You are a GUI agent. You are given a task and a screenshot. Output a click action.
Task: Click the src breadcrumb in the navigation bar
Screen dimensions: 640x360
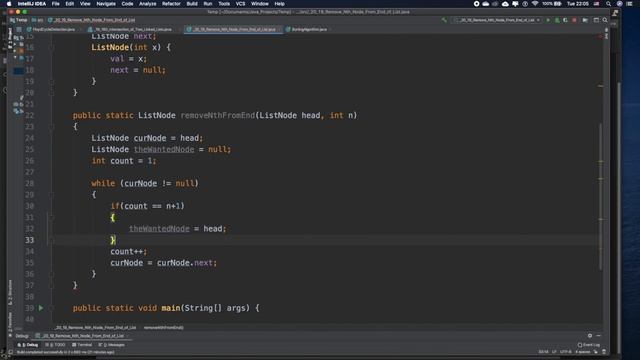[38, 20]
